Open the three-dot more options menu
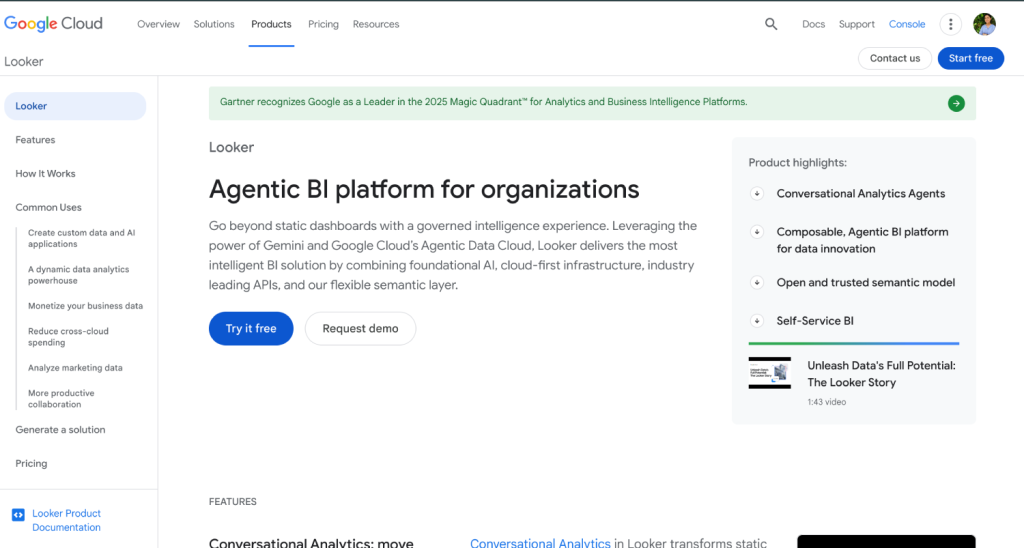Image resolution: width=1024 pixels, height=548 pixels. click(x=950, y=24)
